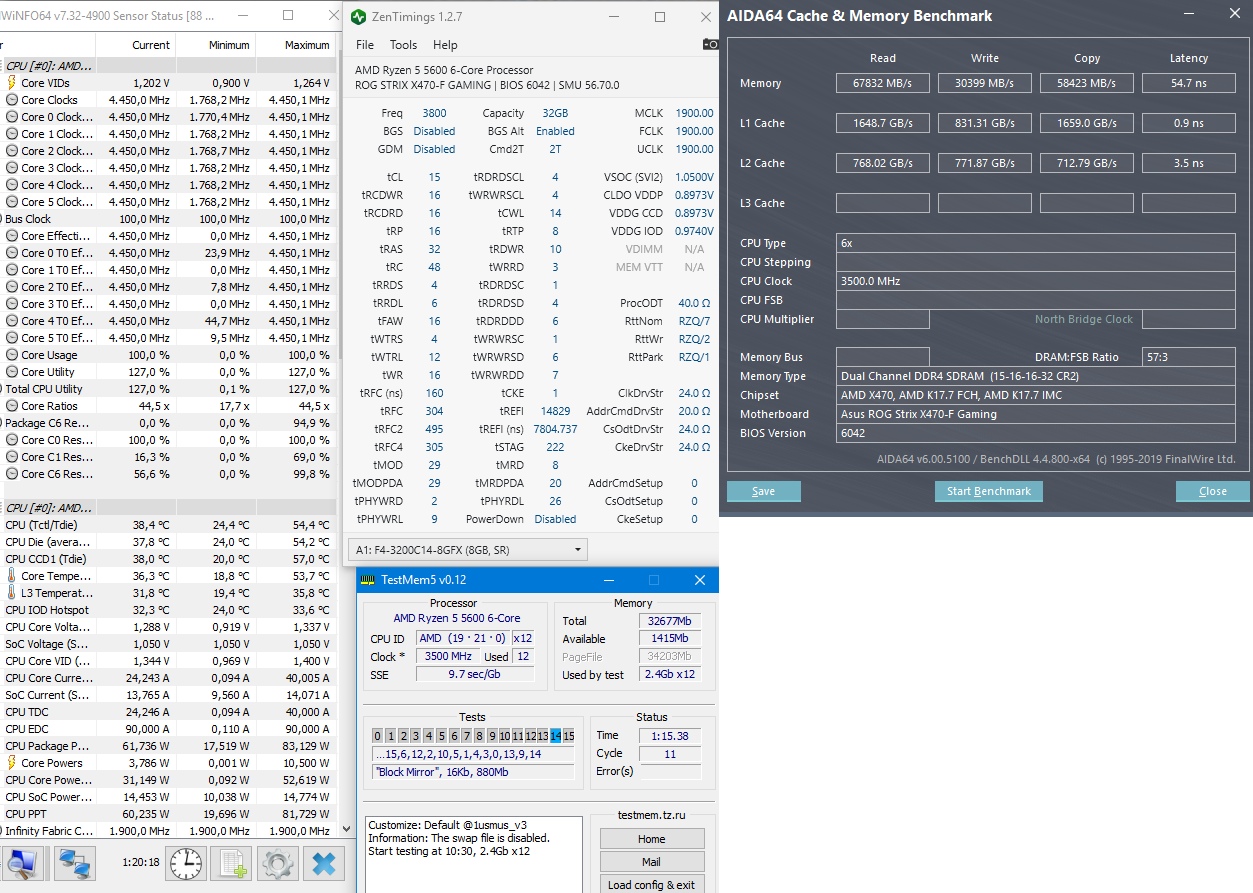Select the CPU EDC row in HWiNFO

pyautogui.click(x=167, y=729)
